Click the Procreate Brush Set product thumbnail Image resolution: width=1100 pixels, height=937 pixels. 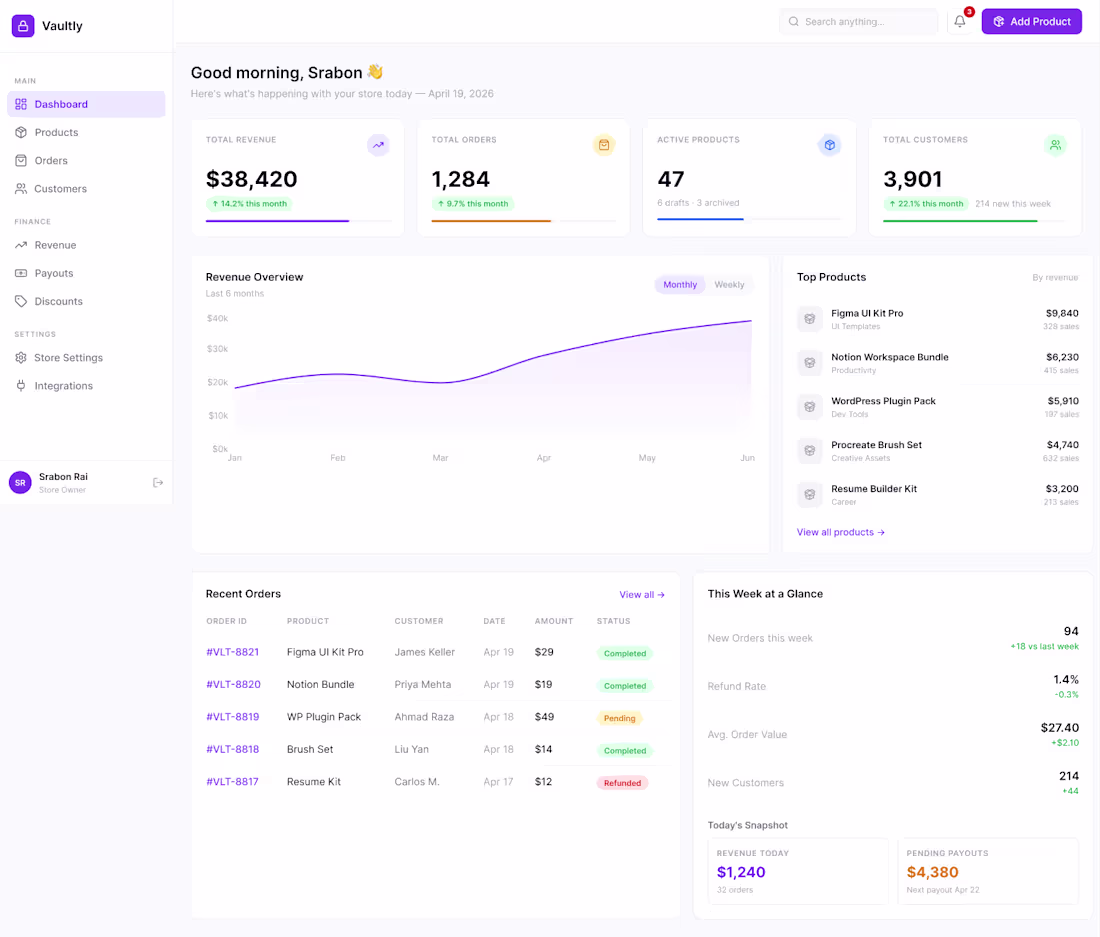point(810,450)
